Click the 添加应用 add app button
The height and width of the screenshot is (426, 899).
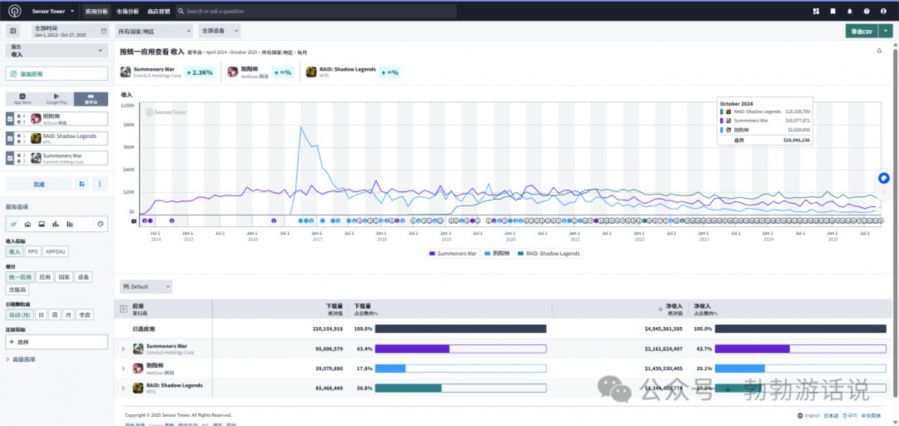coord(55,74)
